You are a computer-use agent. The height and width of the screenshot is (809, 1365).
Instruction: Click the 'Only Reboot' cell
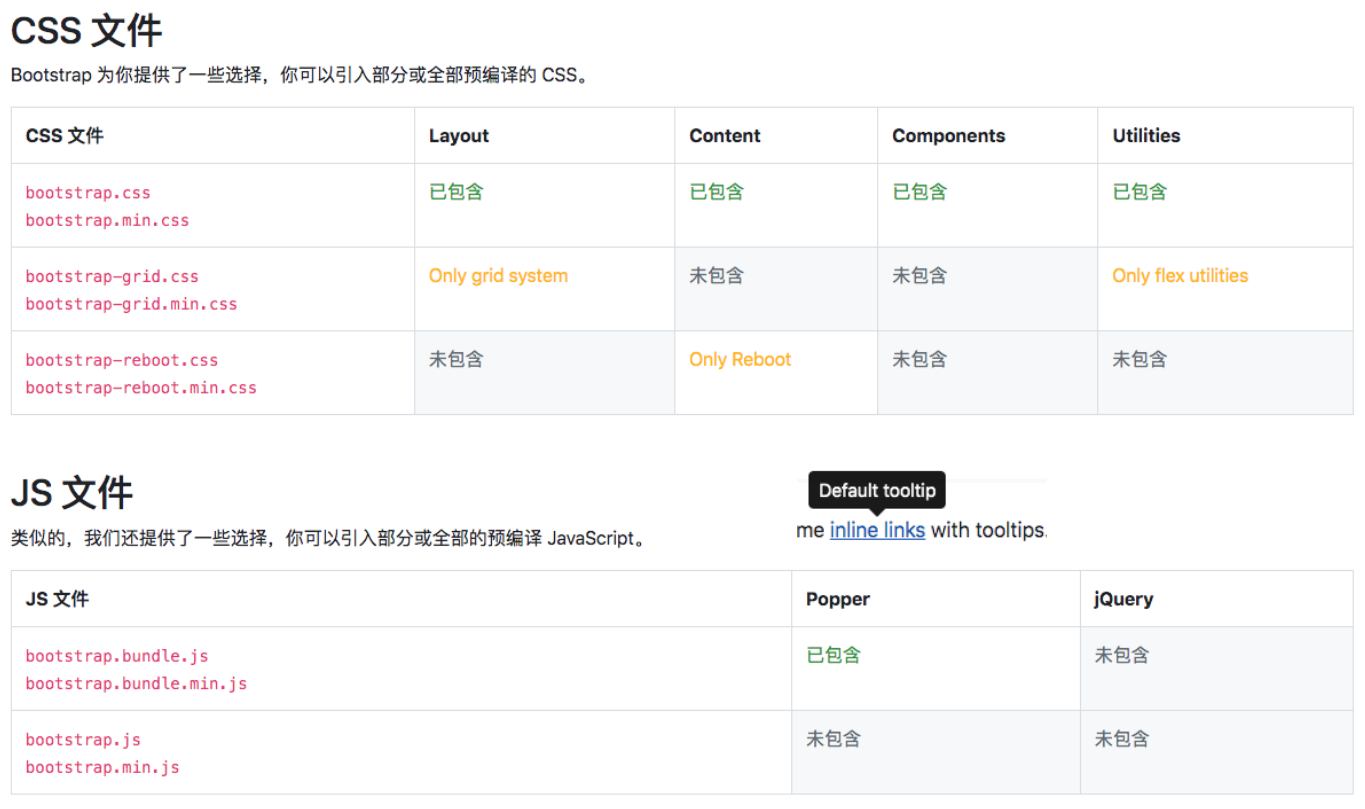point(740,359)
